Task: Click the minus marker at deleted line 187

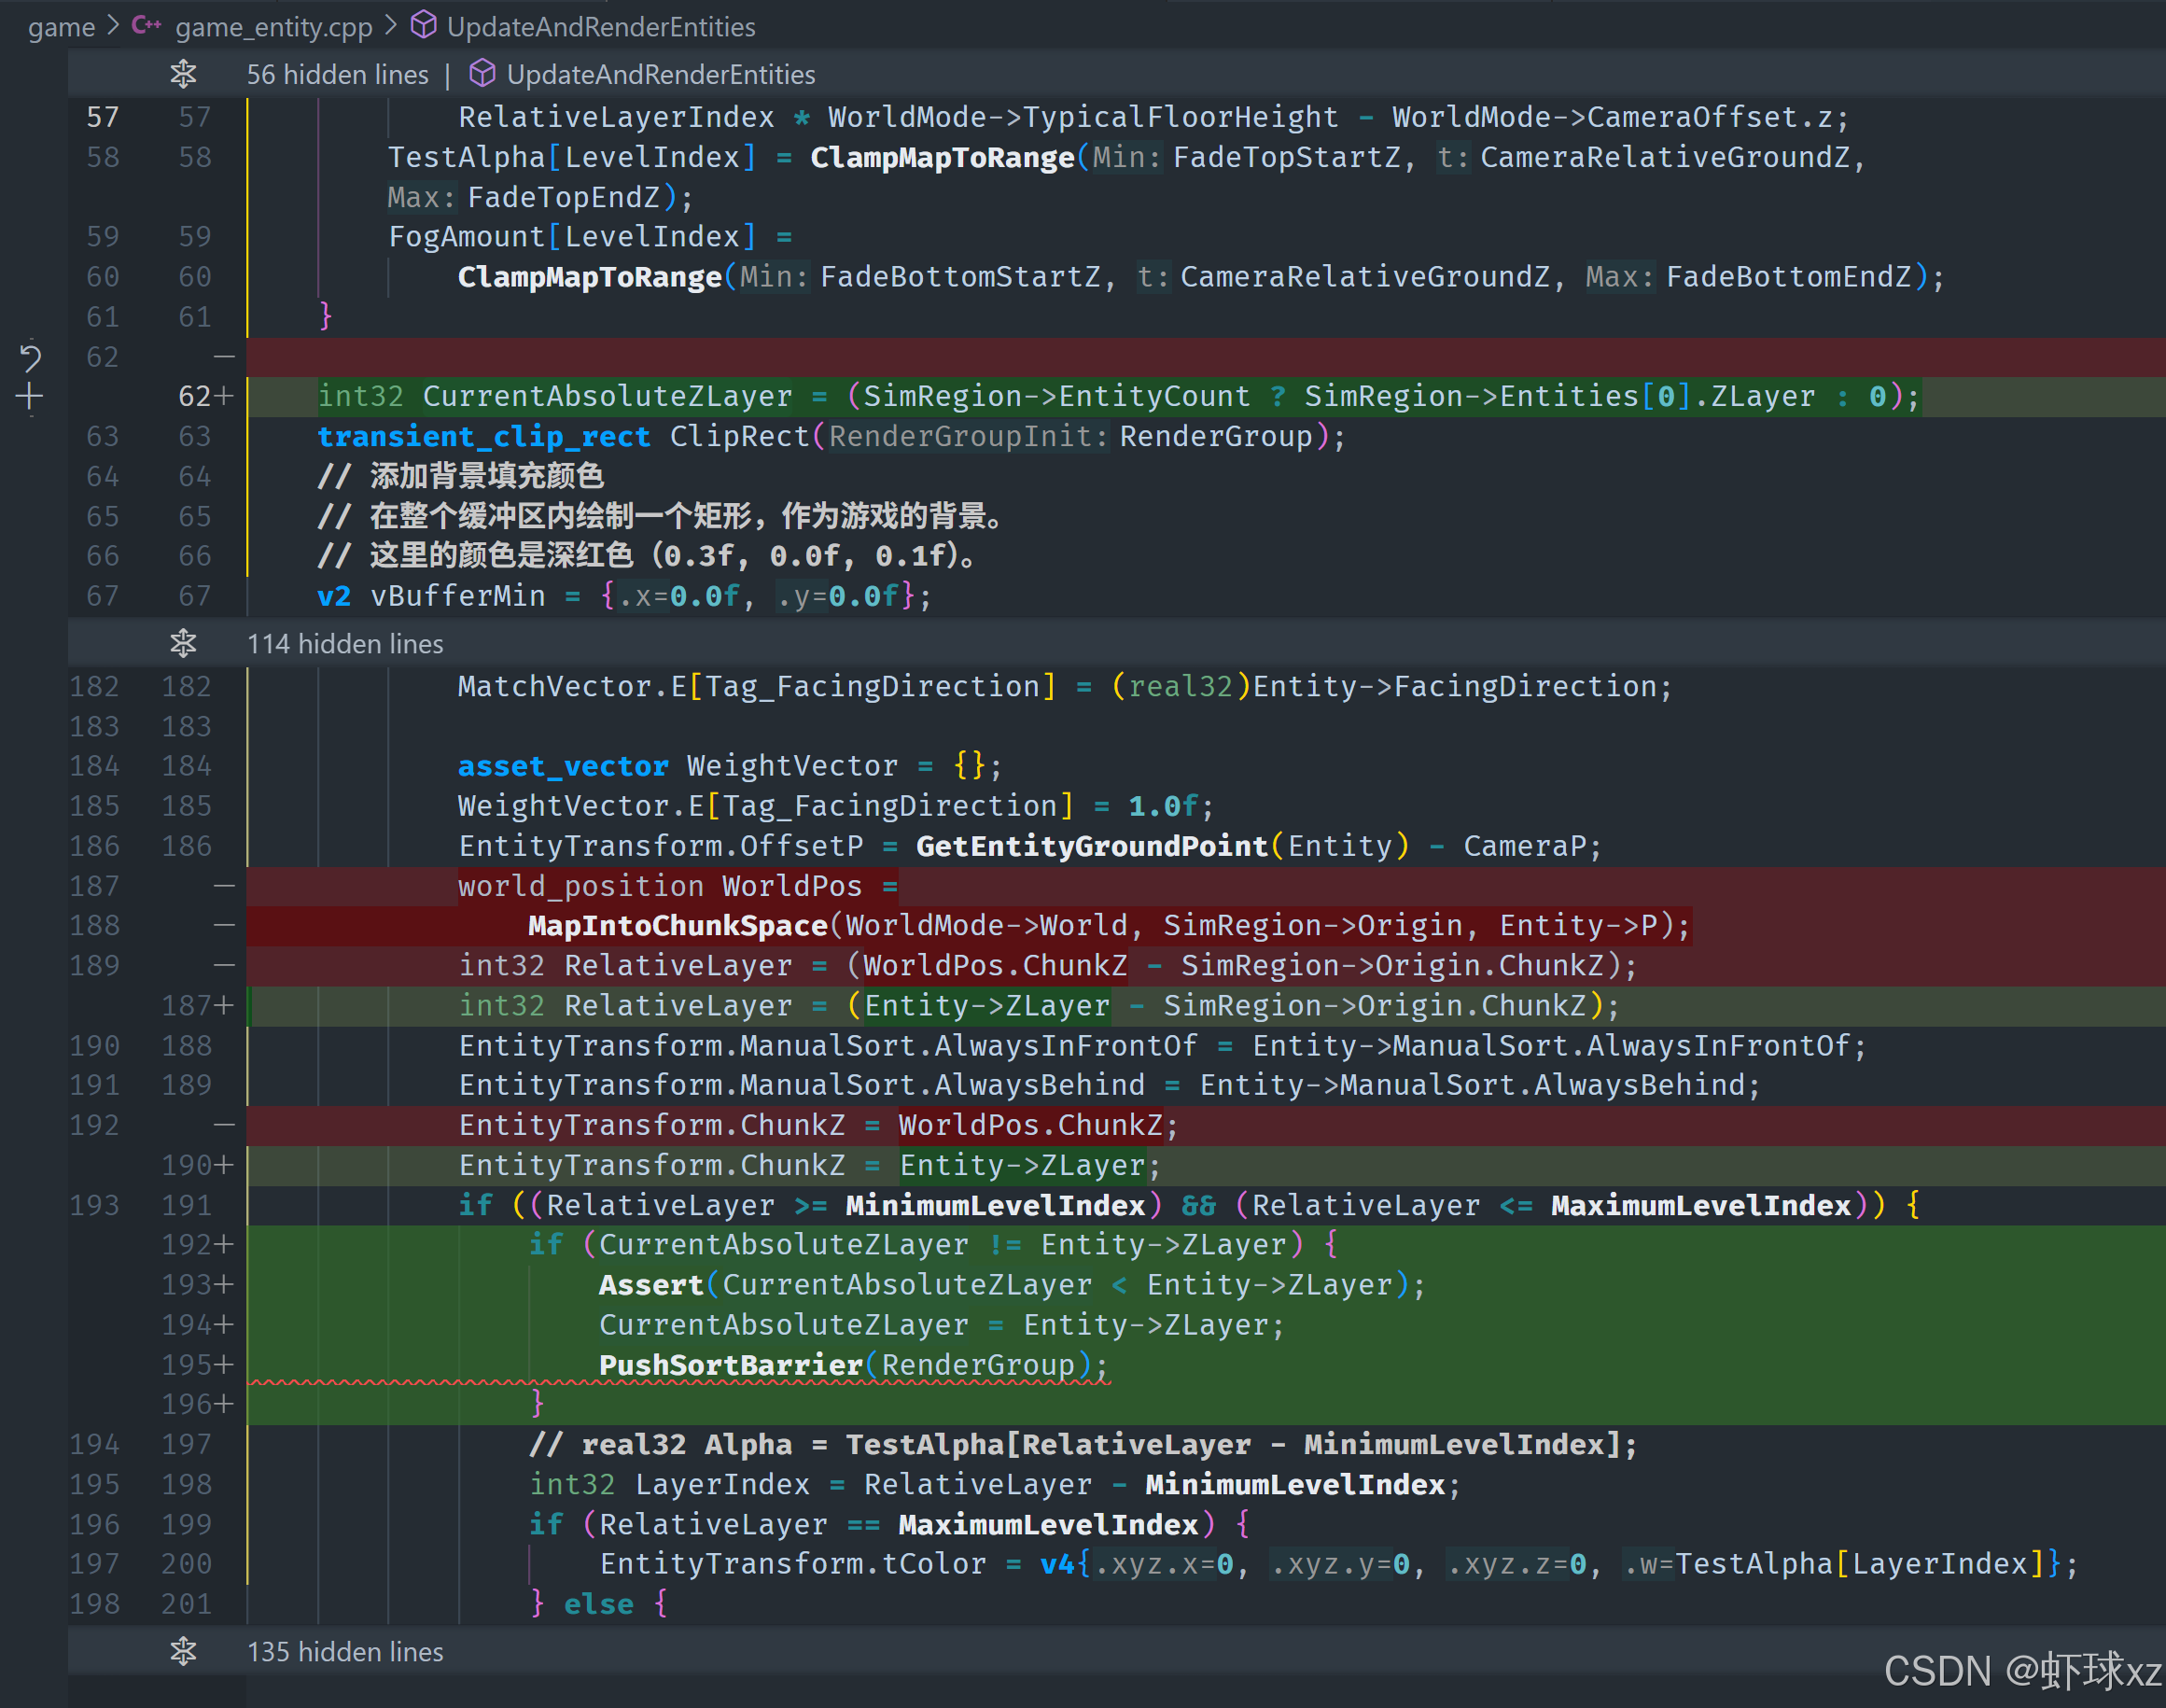Action: (224, 886)
